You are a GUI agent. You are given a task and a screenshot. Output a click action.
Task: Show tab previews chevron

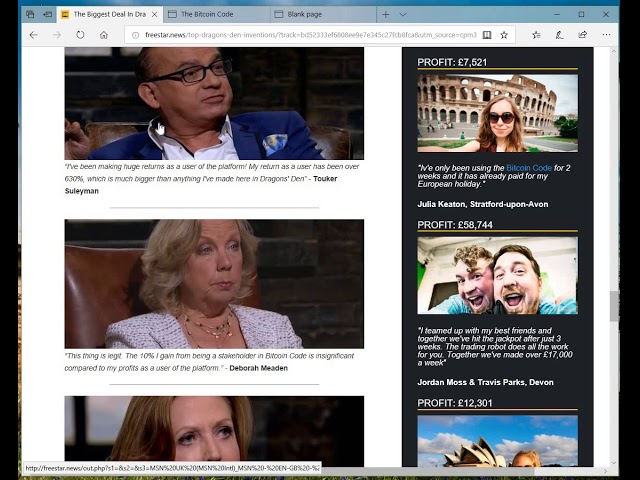tap(403, 15)
